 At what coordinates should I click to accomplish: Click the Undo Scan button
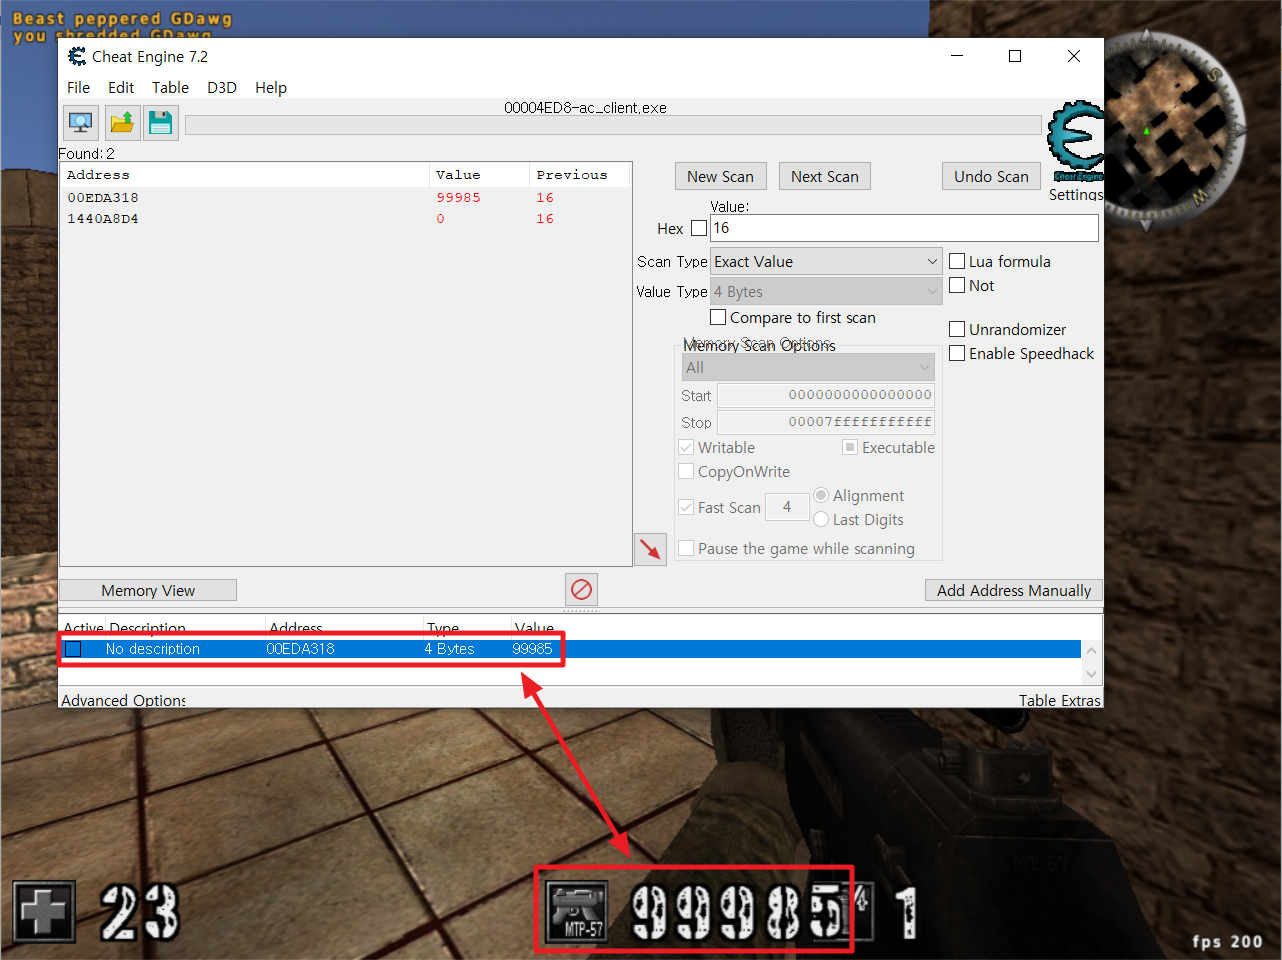pos(991,176)
